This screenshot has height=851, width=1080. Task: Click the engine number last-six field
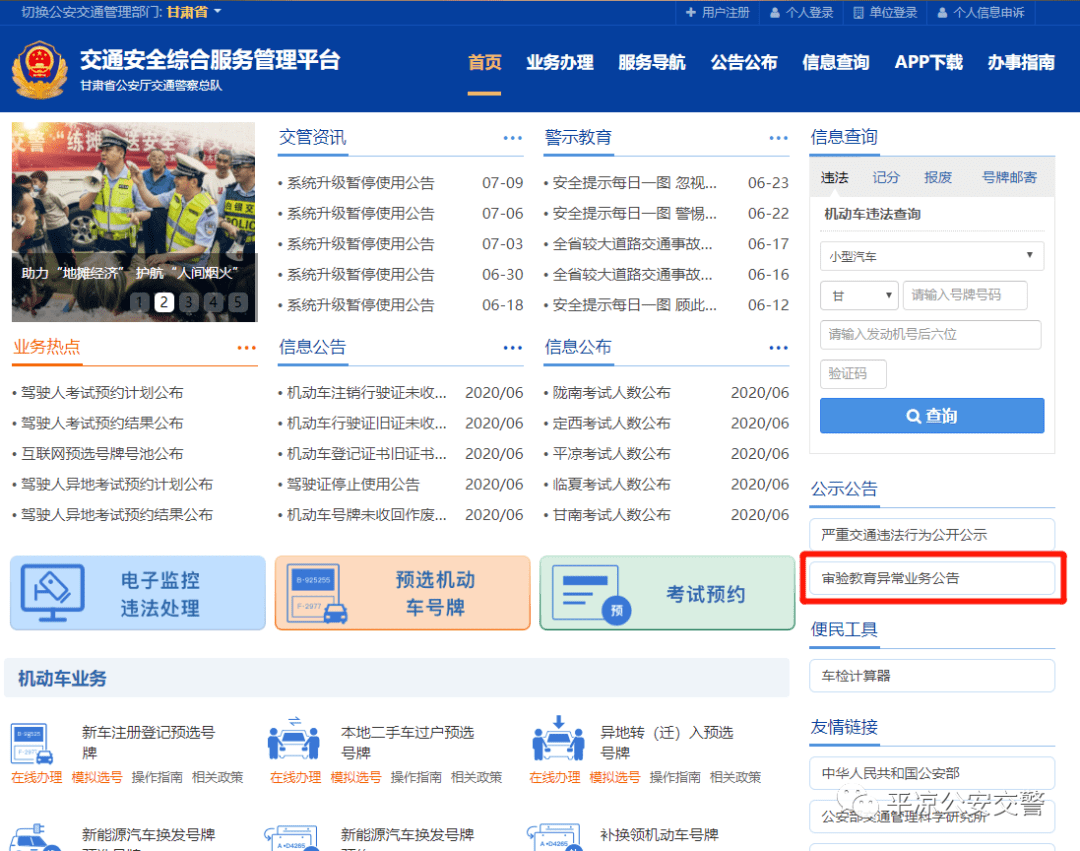pos(931,335)
